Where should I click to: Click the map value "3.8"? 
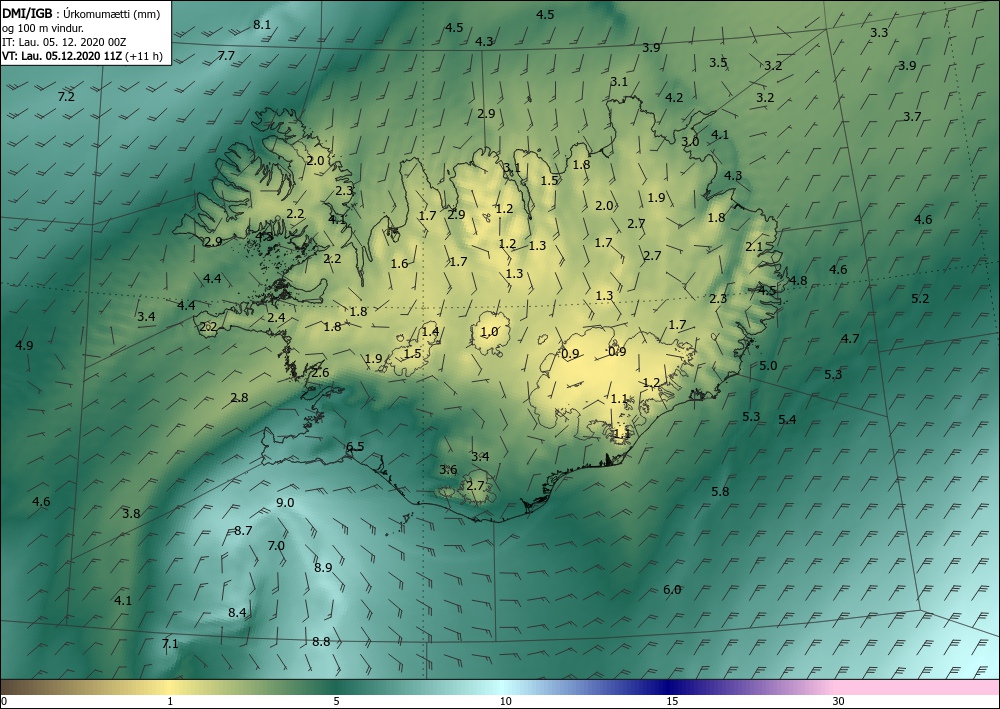pos(131,513)
